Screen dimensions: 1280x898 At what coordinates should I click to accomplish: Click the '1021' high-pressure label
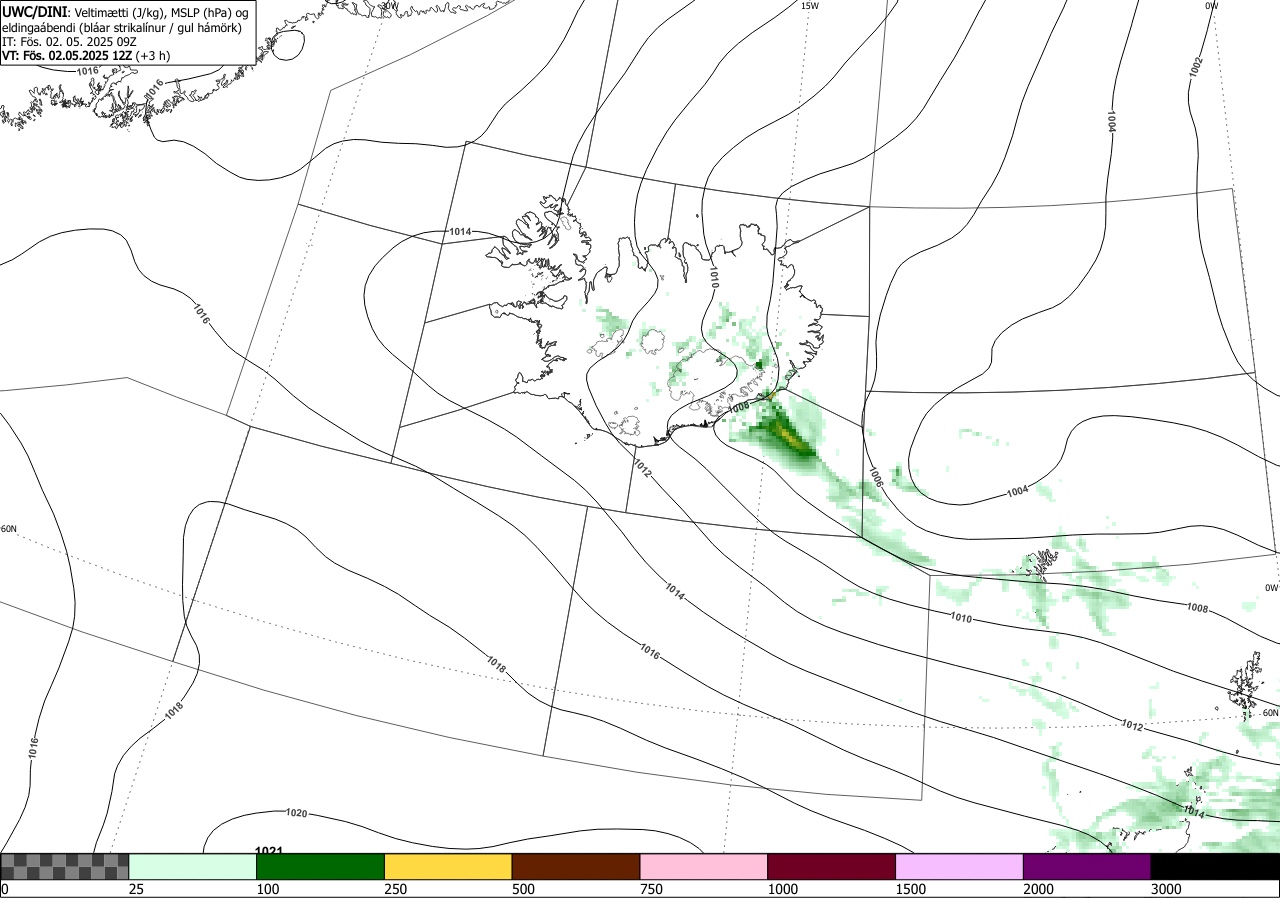pos(269,851)
